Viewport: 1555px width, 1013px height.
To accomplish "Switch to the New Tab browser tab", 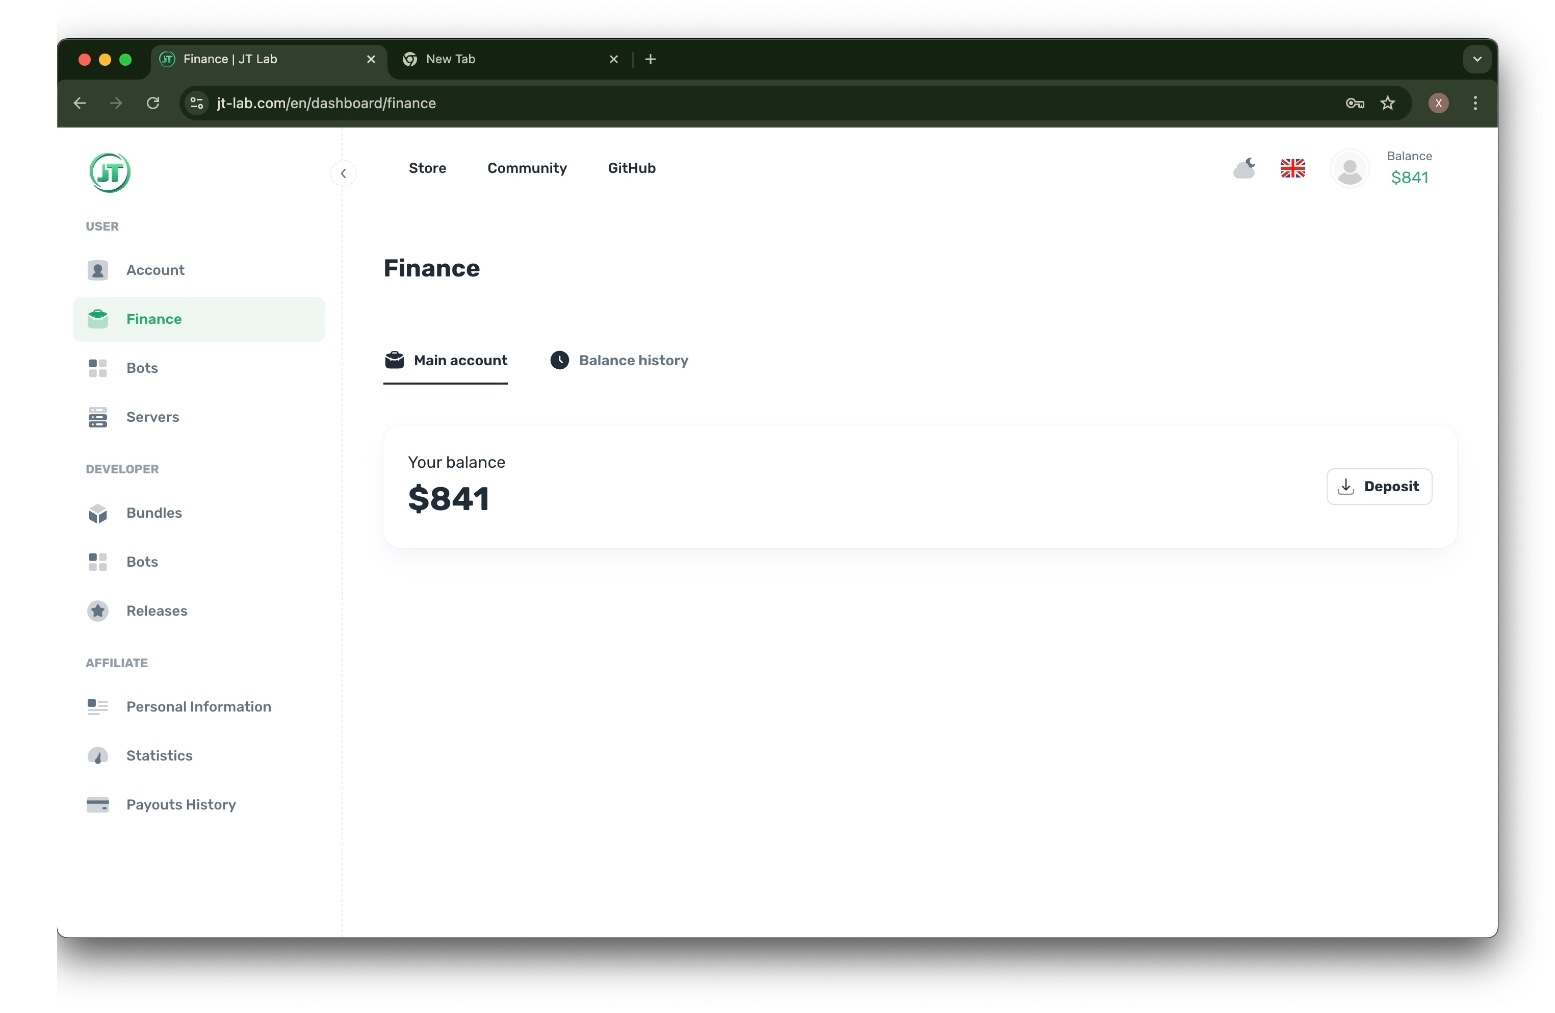I will click(x=510, y=59).
